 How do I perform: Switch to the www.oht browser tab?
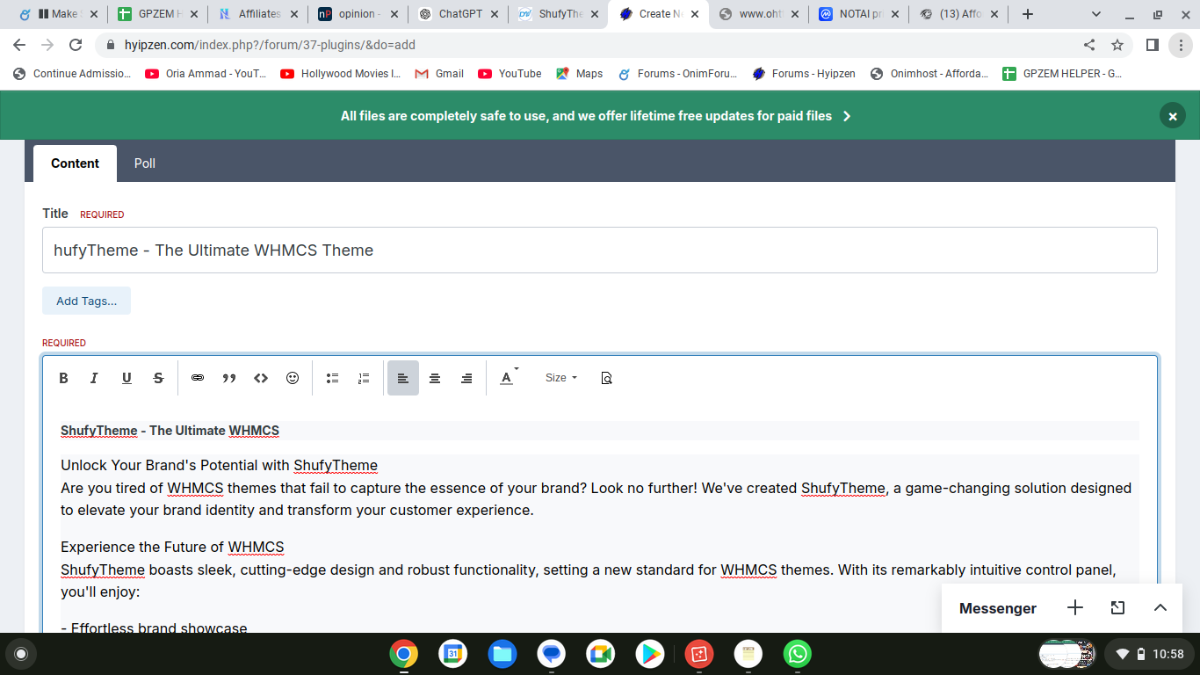[x=758, y=14]
